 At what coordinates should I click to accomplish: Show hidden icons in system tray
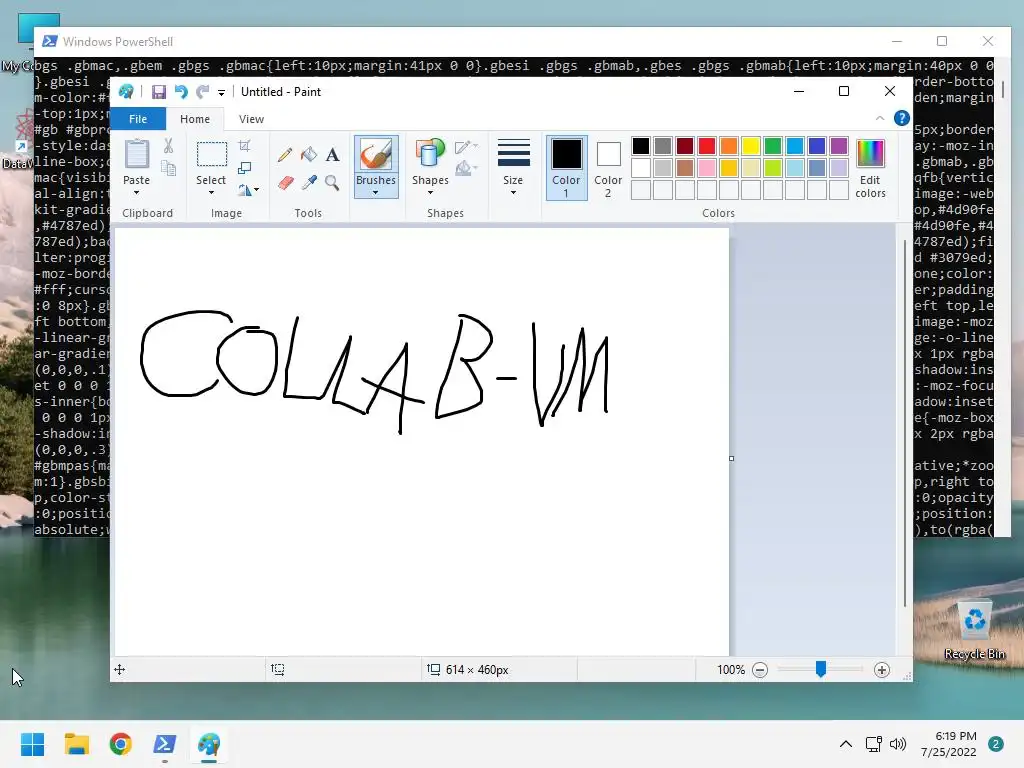[846, 744]
